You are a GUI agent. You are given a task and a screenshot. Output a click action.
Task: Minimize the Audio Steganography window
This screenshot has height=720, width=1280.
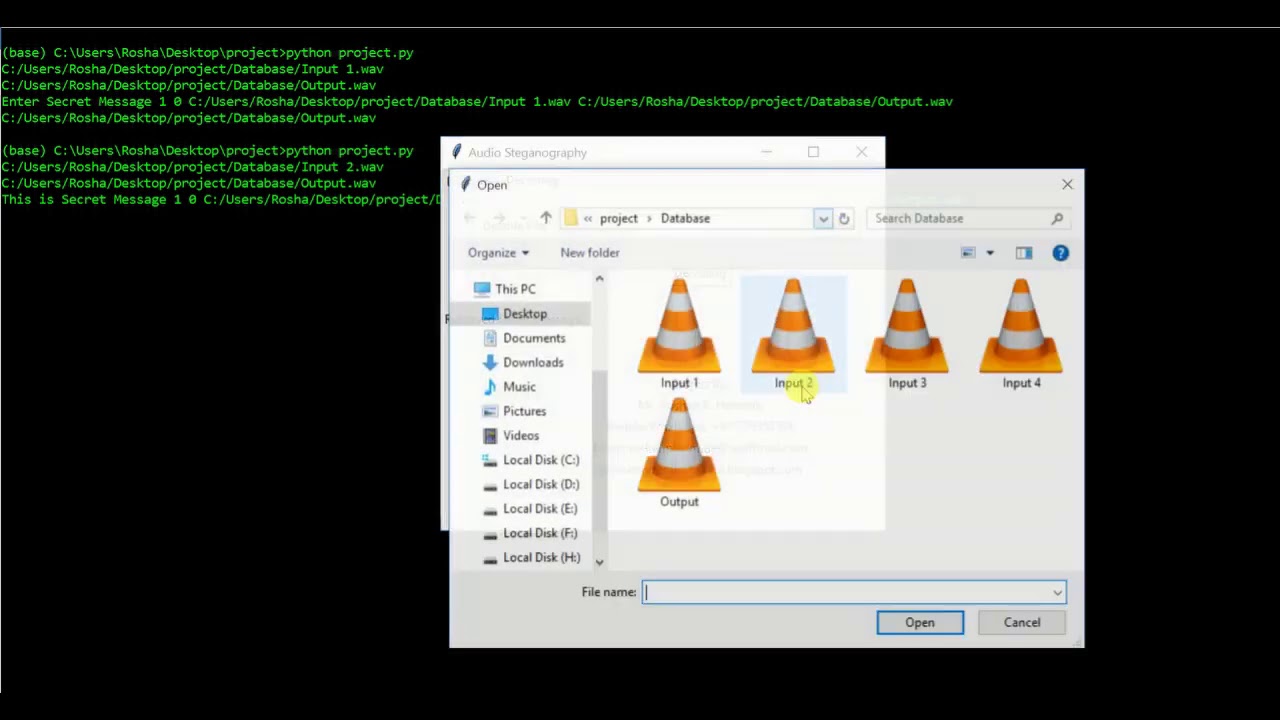pos(767,152)
